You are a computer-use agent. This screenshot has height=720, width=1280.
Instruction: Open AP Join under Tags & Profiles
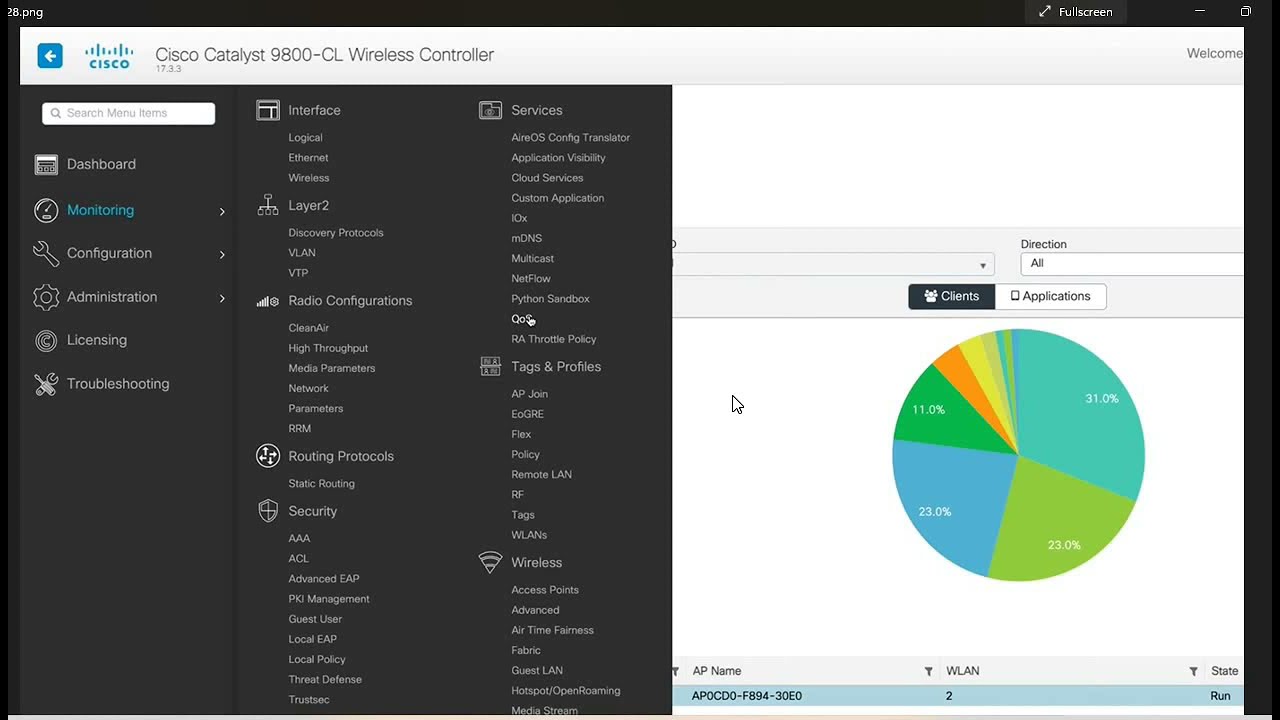pyautogui.click(x=529, y=394)
